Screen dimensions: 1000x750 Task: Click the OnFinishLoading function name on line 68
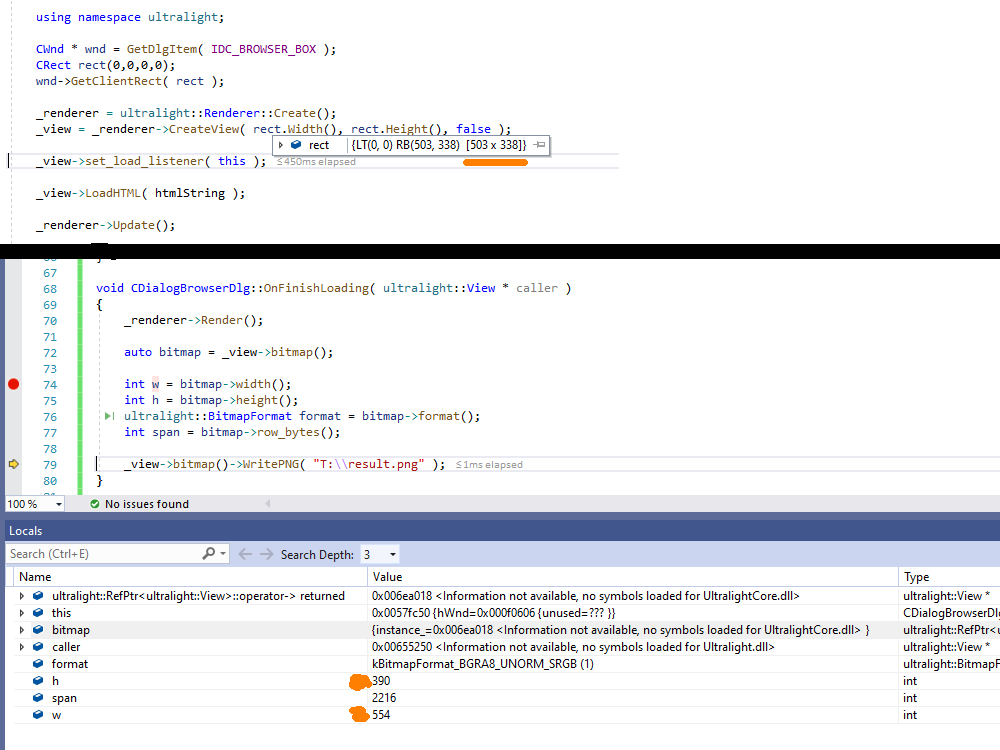coord(316,288)
